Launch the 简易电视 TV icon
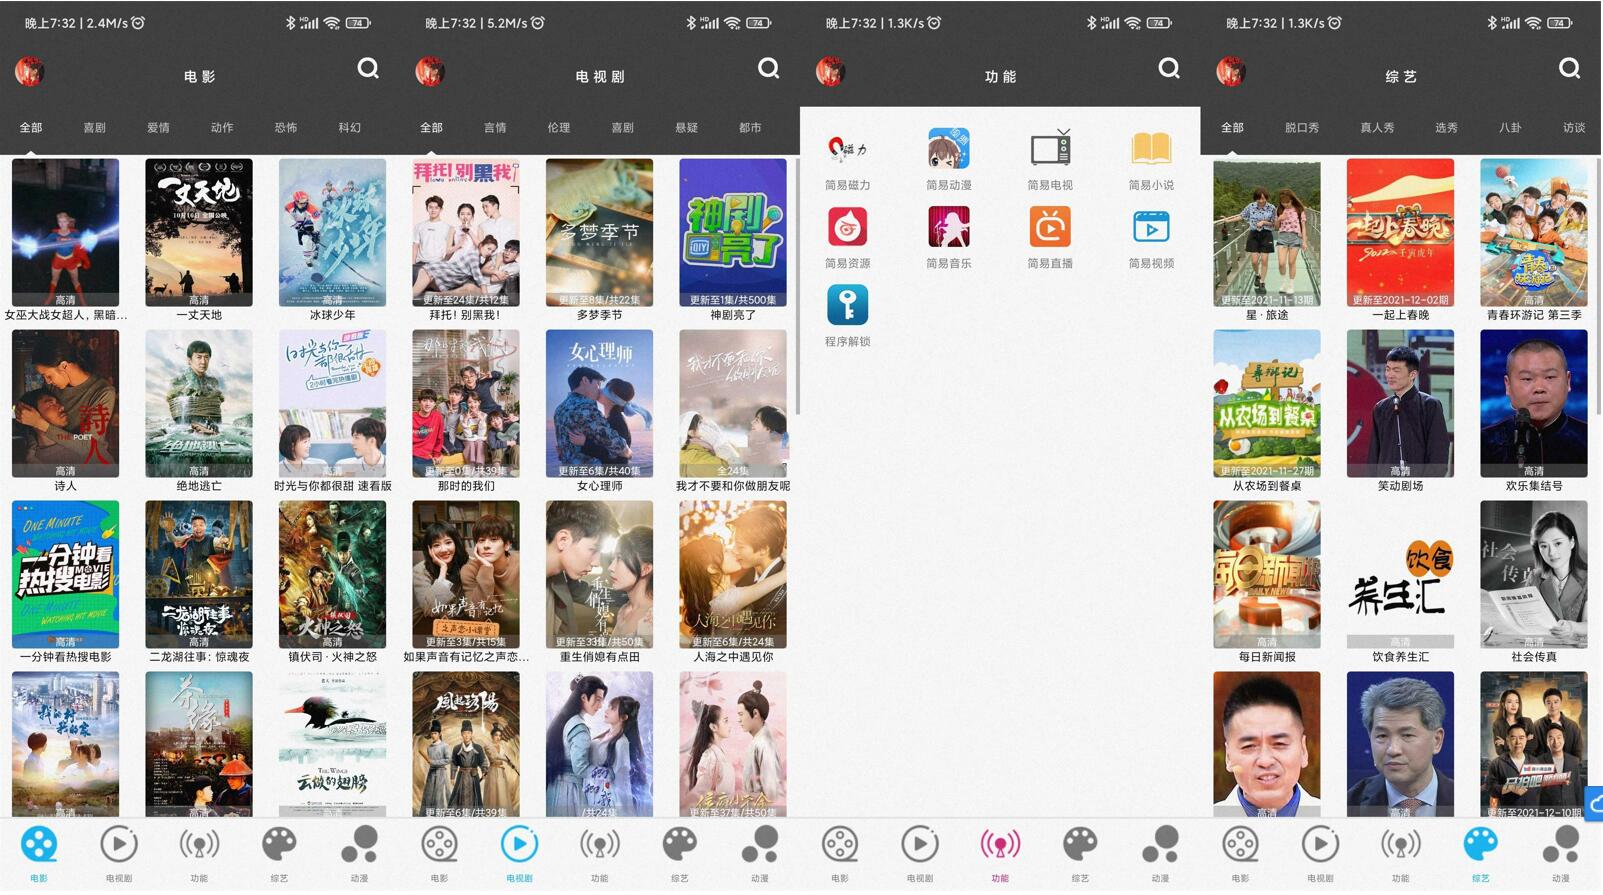The height and width of the screenshot is (895, 1603). pos(1050,151)
